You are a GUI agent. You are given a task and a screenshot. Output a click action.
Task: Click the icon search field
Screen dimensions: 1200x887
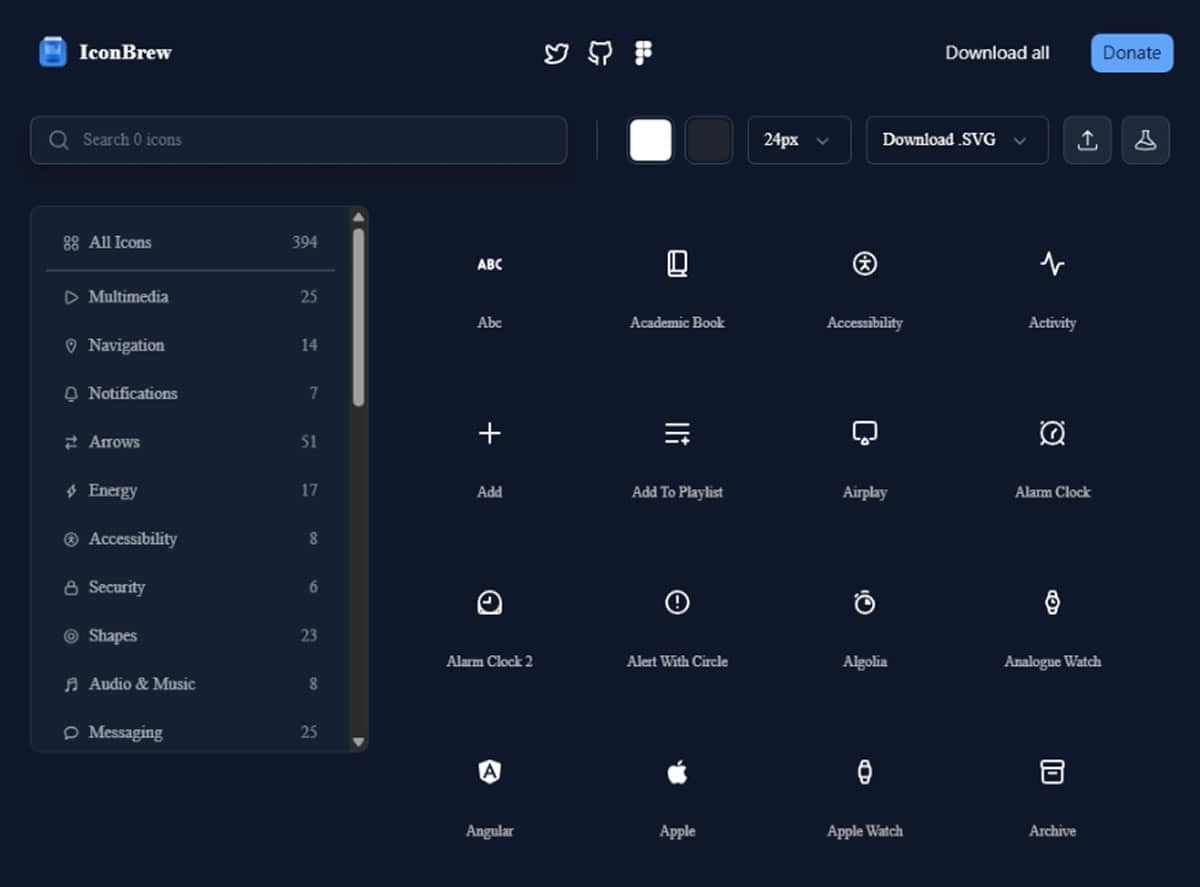298,140
